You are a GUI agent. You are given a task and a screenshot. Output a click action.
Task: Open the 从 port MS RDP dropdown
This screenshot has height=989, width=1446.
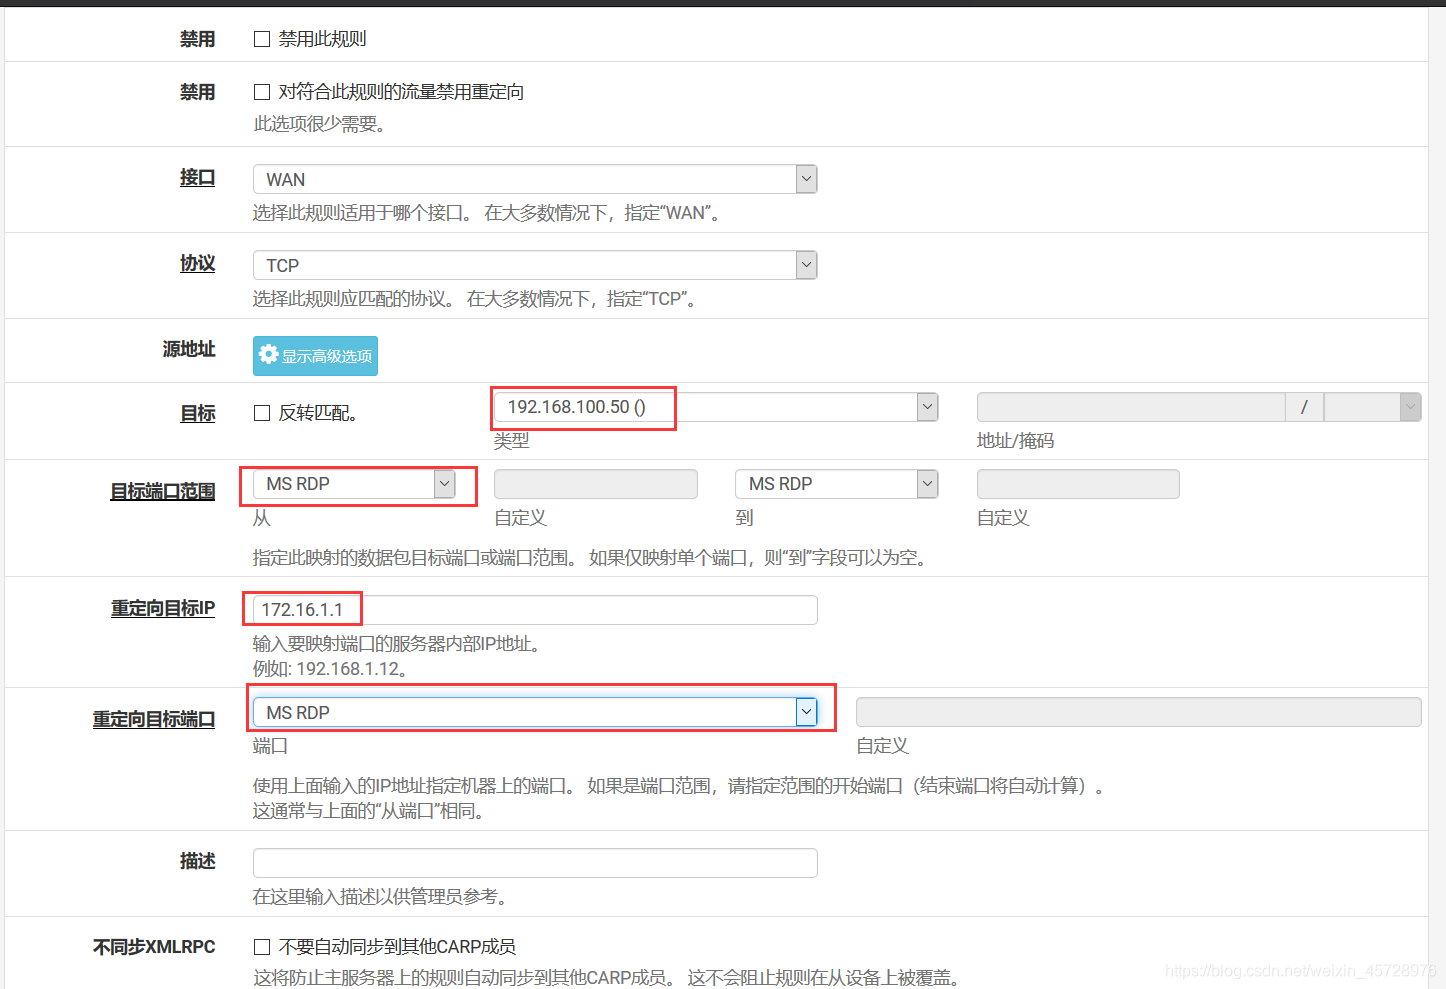point(354,484)
